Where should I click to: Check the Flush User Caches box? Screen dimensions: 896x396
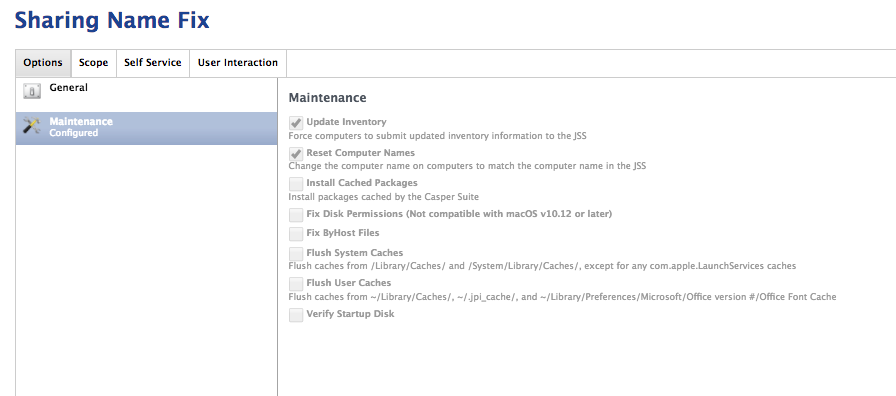296,283
